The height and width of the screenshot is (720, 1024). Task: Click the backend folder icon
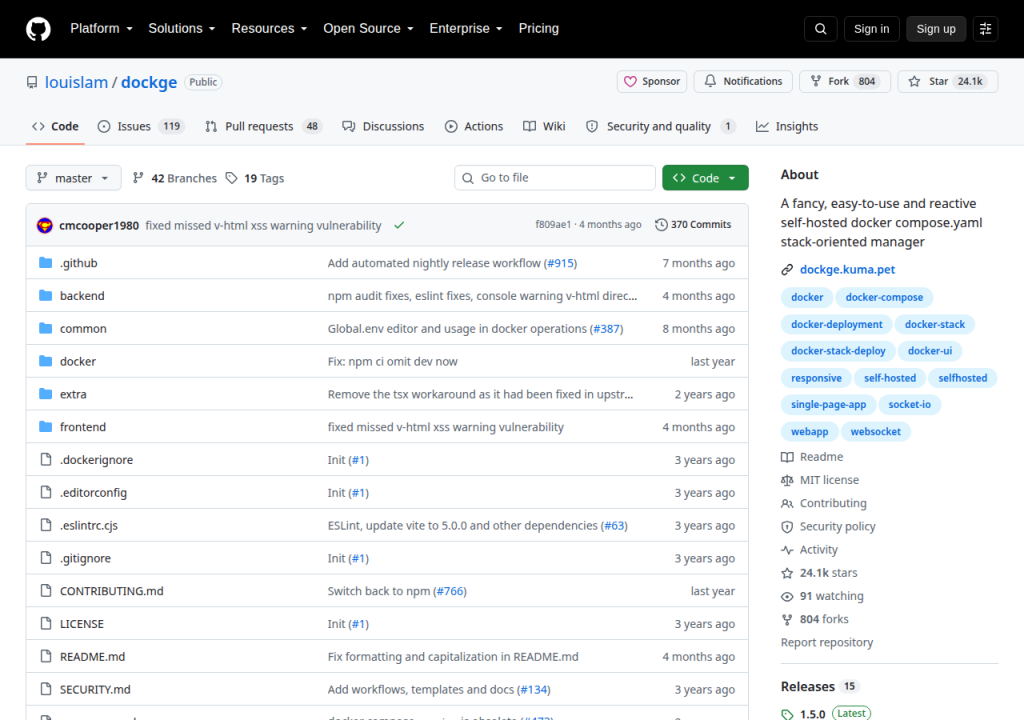[45, 295]
